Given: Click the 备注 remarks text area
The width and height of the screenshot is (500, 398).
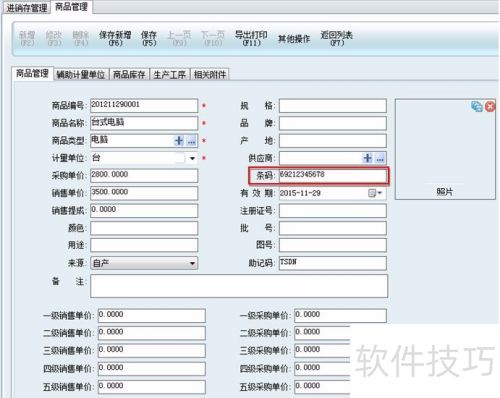Looking at the screenshot, I should pos(239,286).
